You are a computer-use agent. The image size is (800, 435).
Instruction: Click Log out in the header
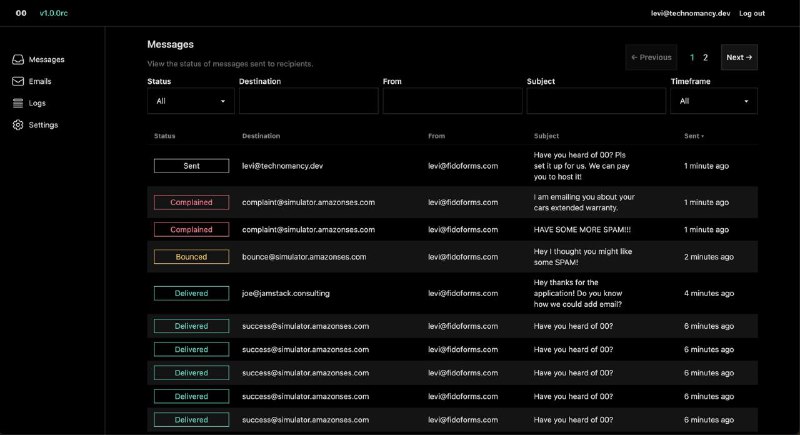pyautogui.click(x=752, y=13)
